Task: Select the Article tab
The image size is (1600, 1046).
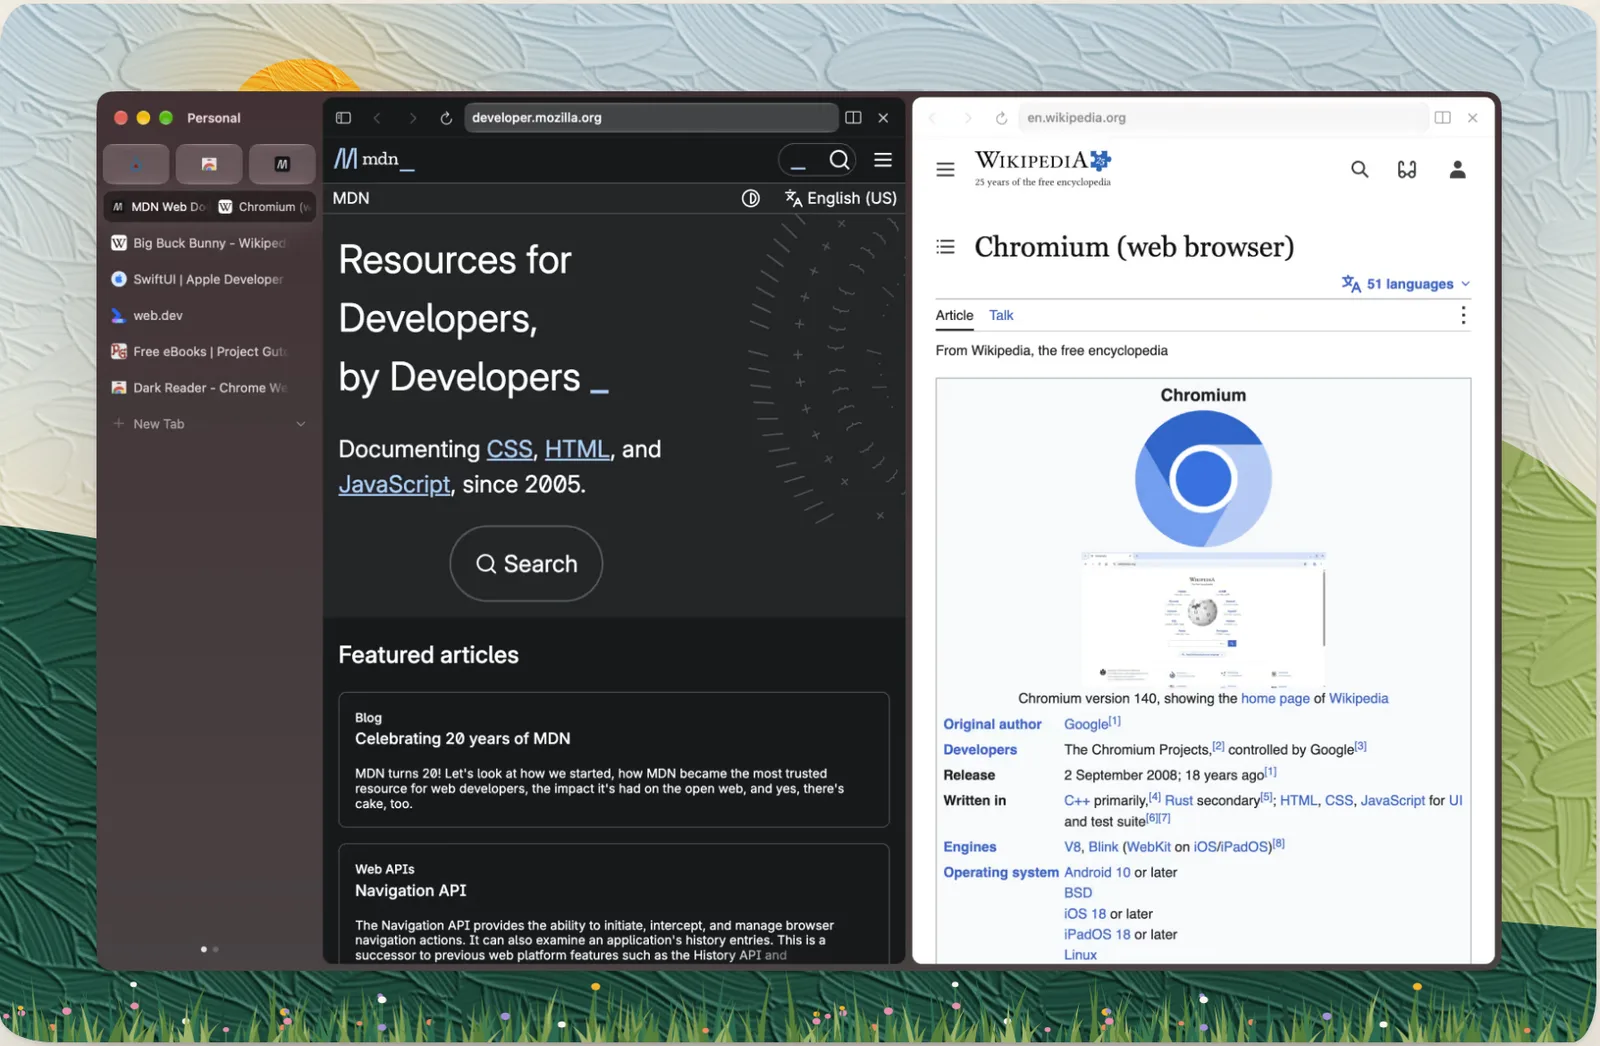Action: [954, 315]
